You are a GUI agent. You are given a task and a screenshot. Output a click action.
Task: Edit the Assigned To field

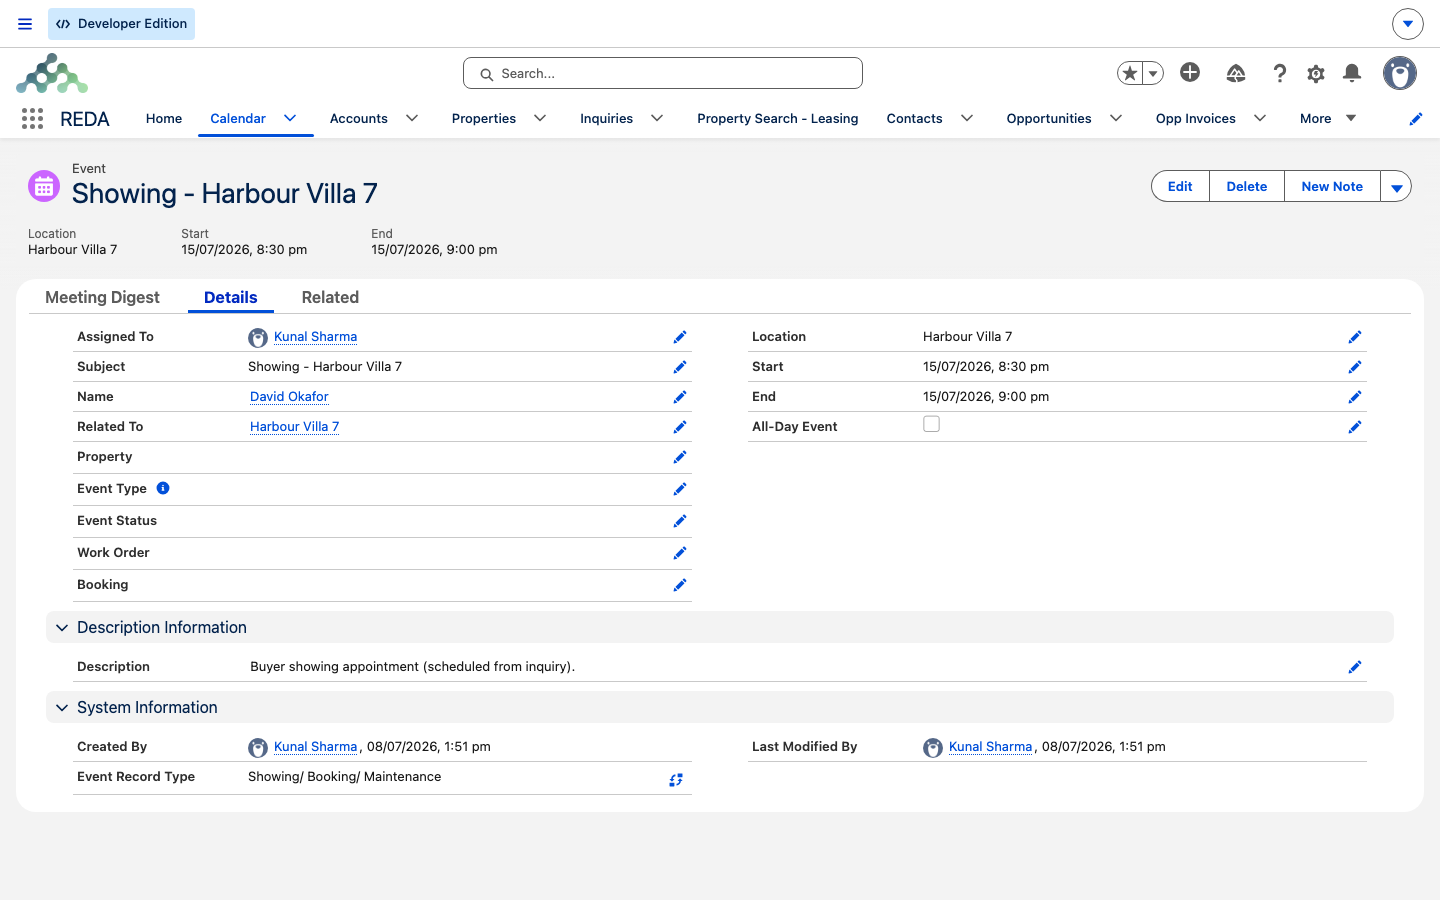pyautogui.click(x=680, y=337)
